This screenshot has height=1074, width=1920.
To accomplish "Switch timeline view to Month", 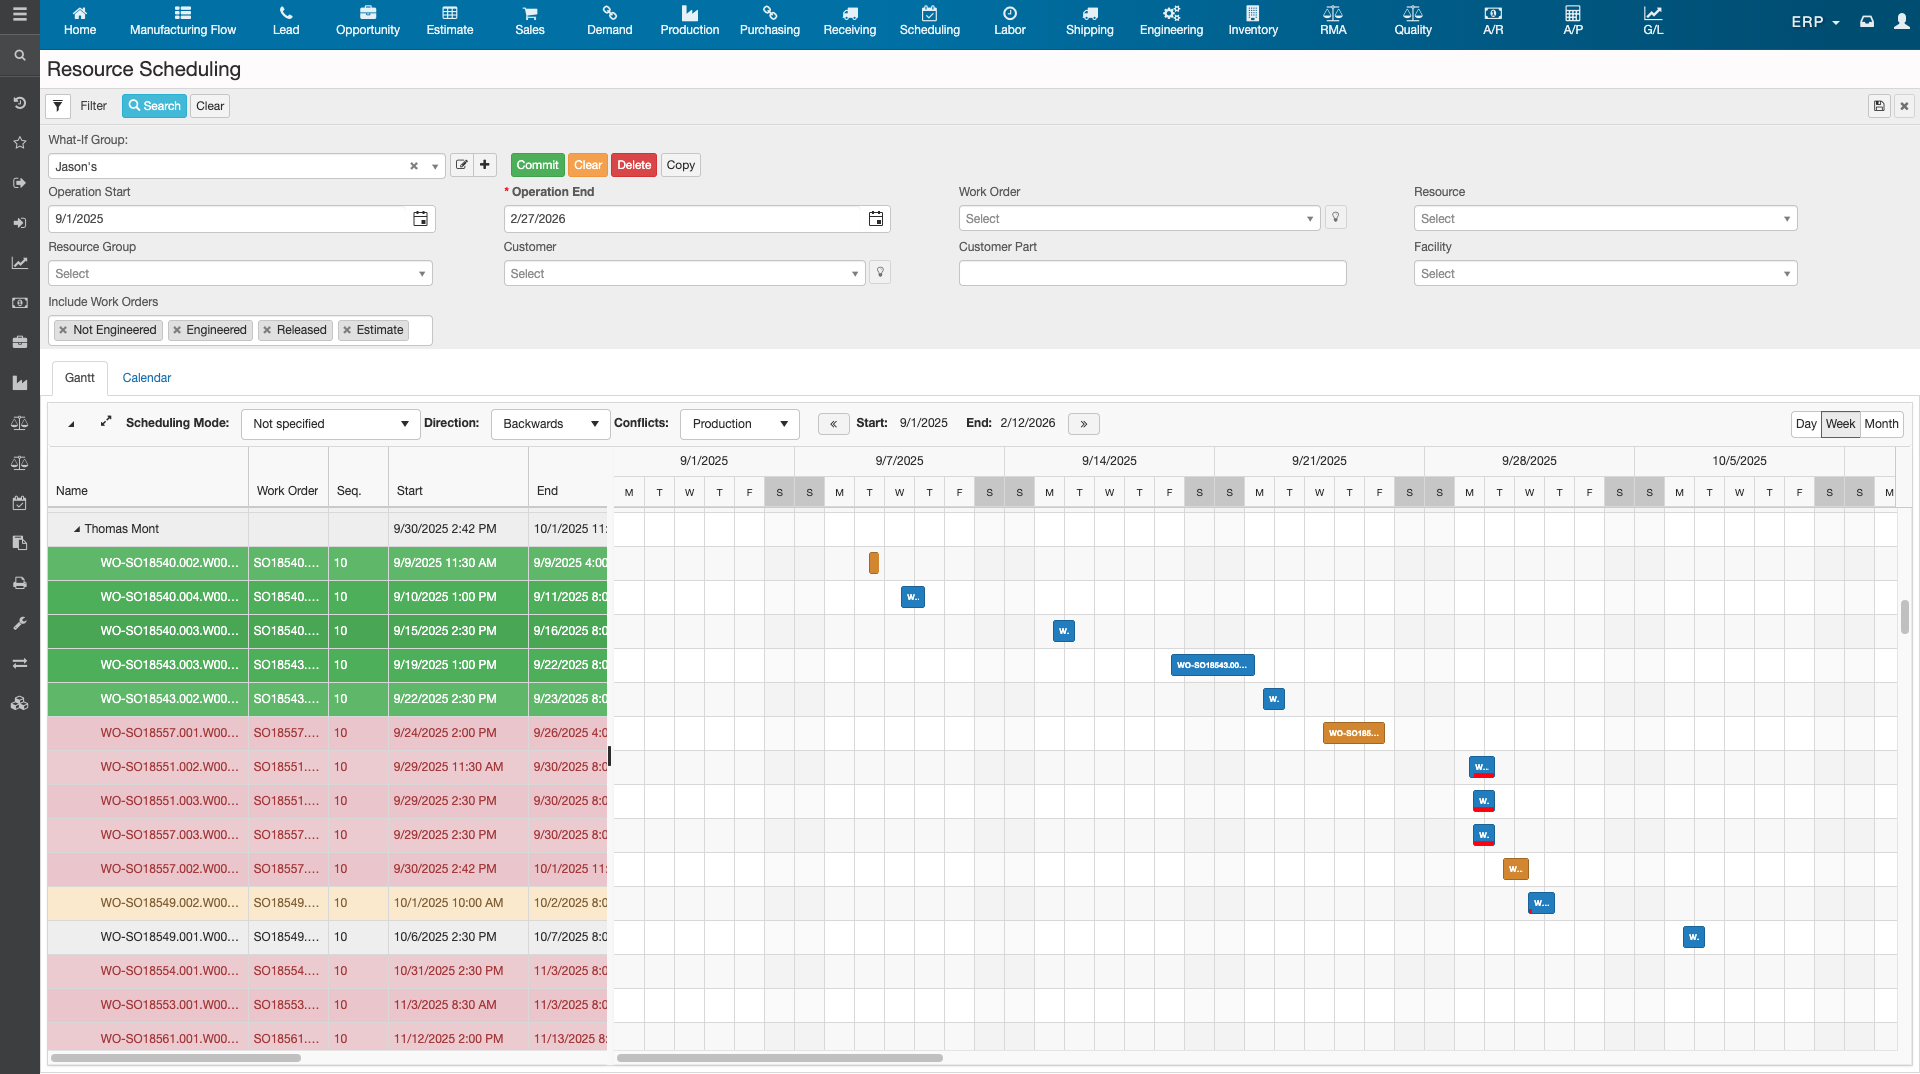I will click(x=1881, y=424).
